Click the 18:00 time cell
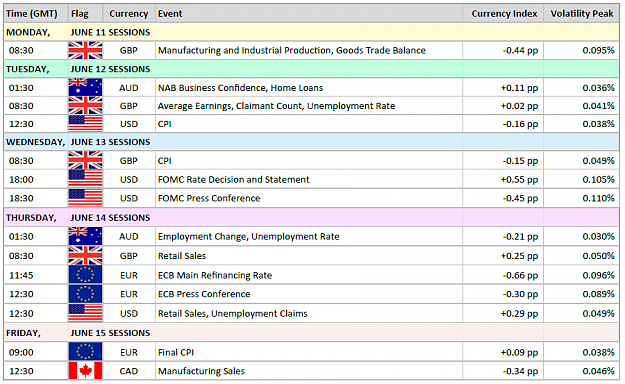 coord(21,179)
